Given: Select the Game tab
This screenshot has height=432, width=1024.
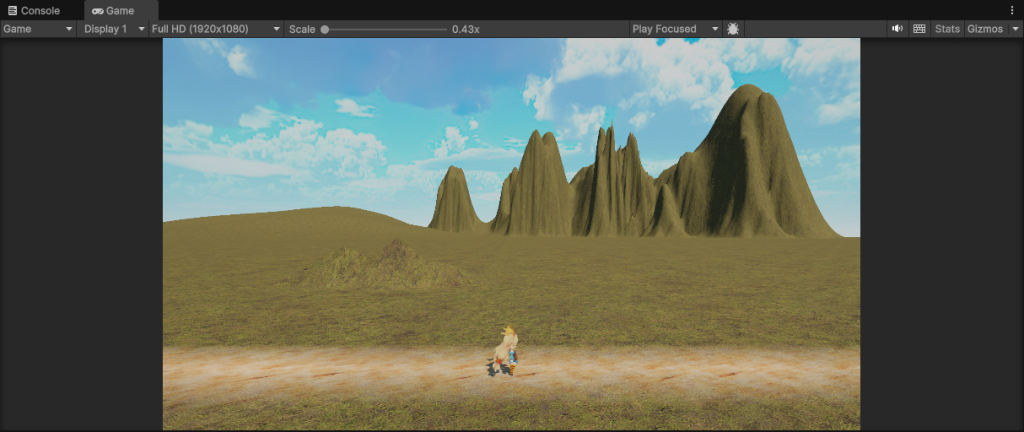Looking at the screenshot, I should (119, 10).
